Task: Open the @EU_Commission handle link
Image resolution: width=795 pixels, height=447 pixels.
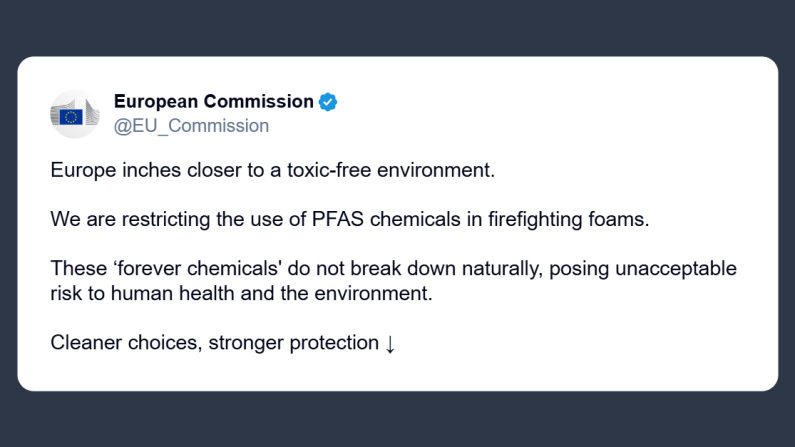Action: click(x=191, y=126)
